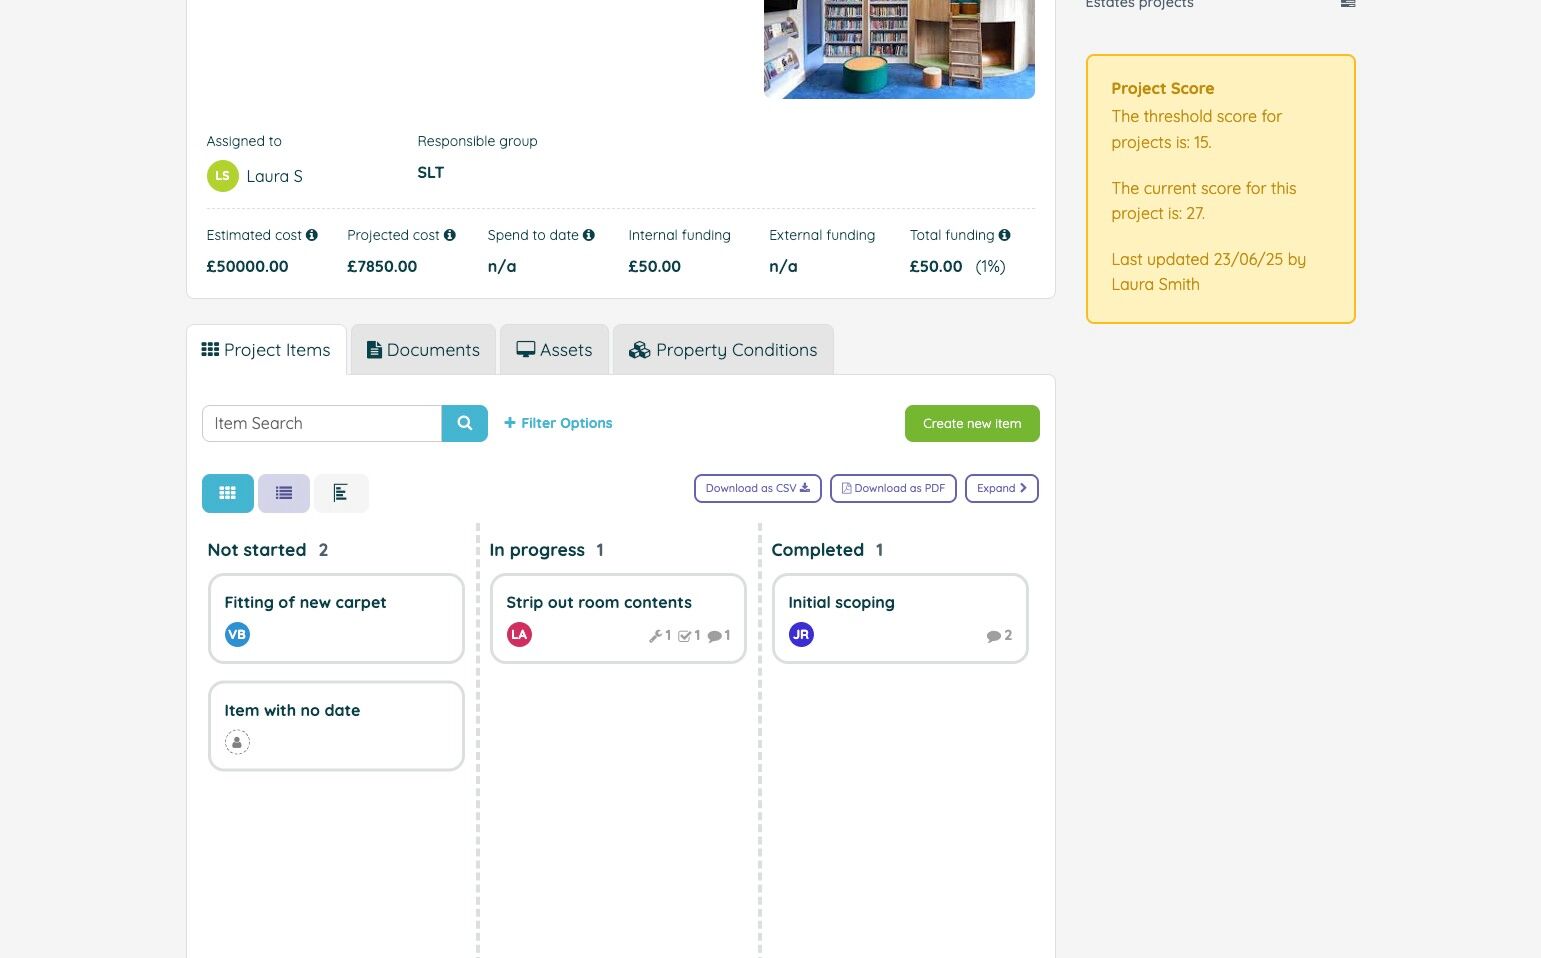The width and height of the screenshot is (1541, 958).
Task: Click the library project photo thumbnail
Action: (899, 49)
